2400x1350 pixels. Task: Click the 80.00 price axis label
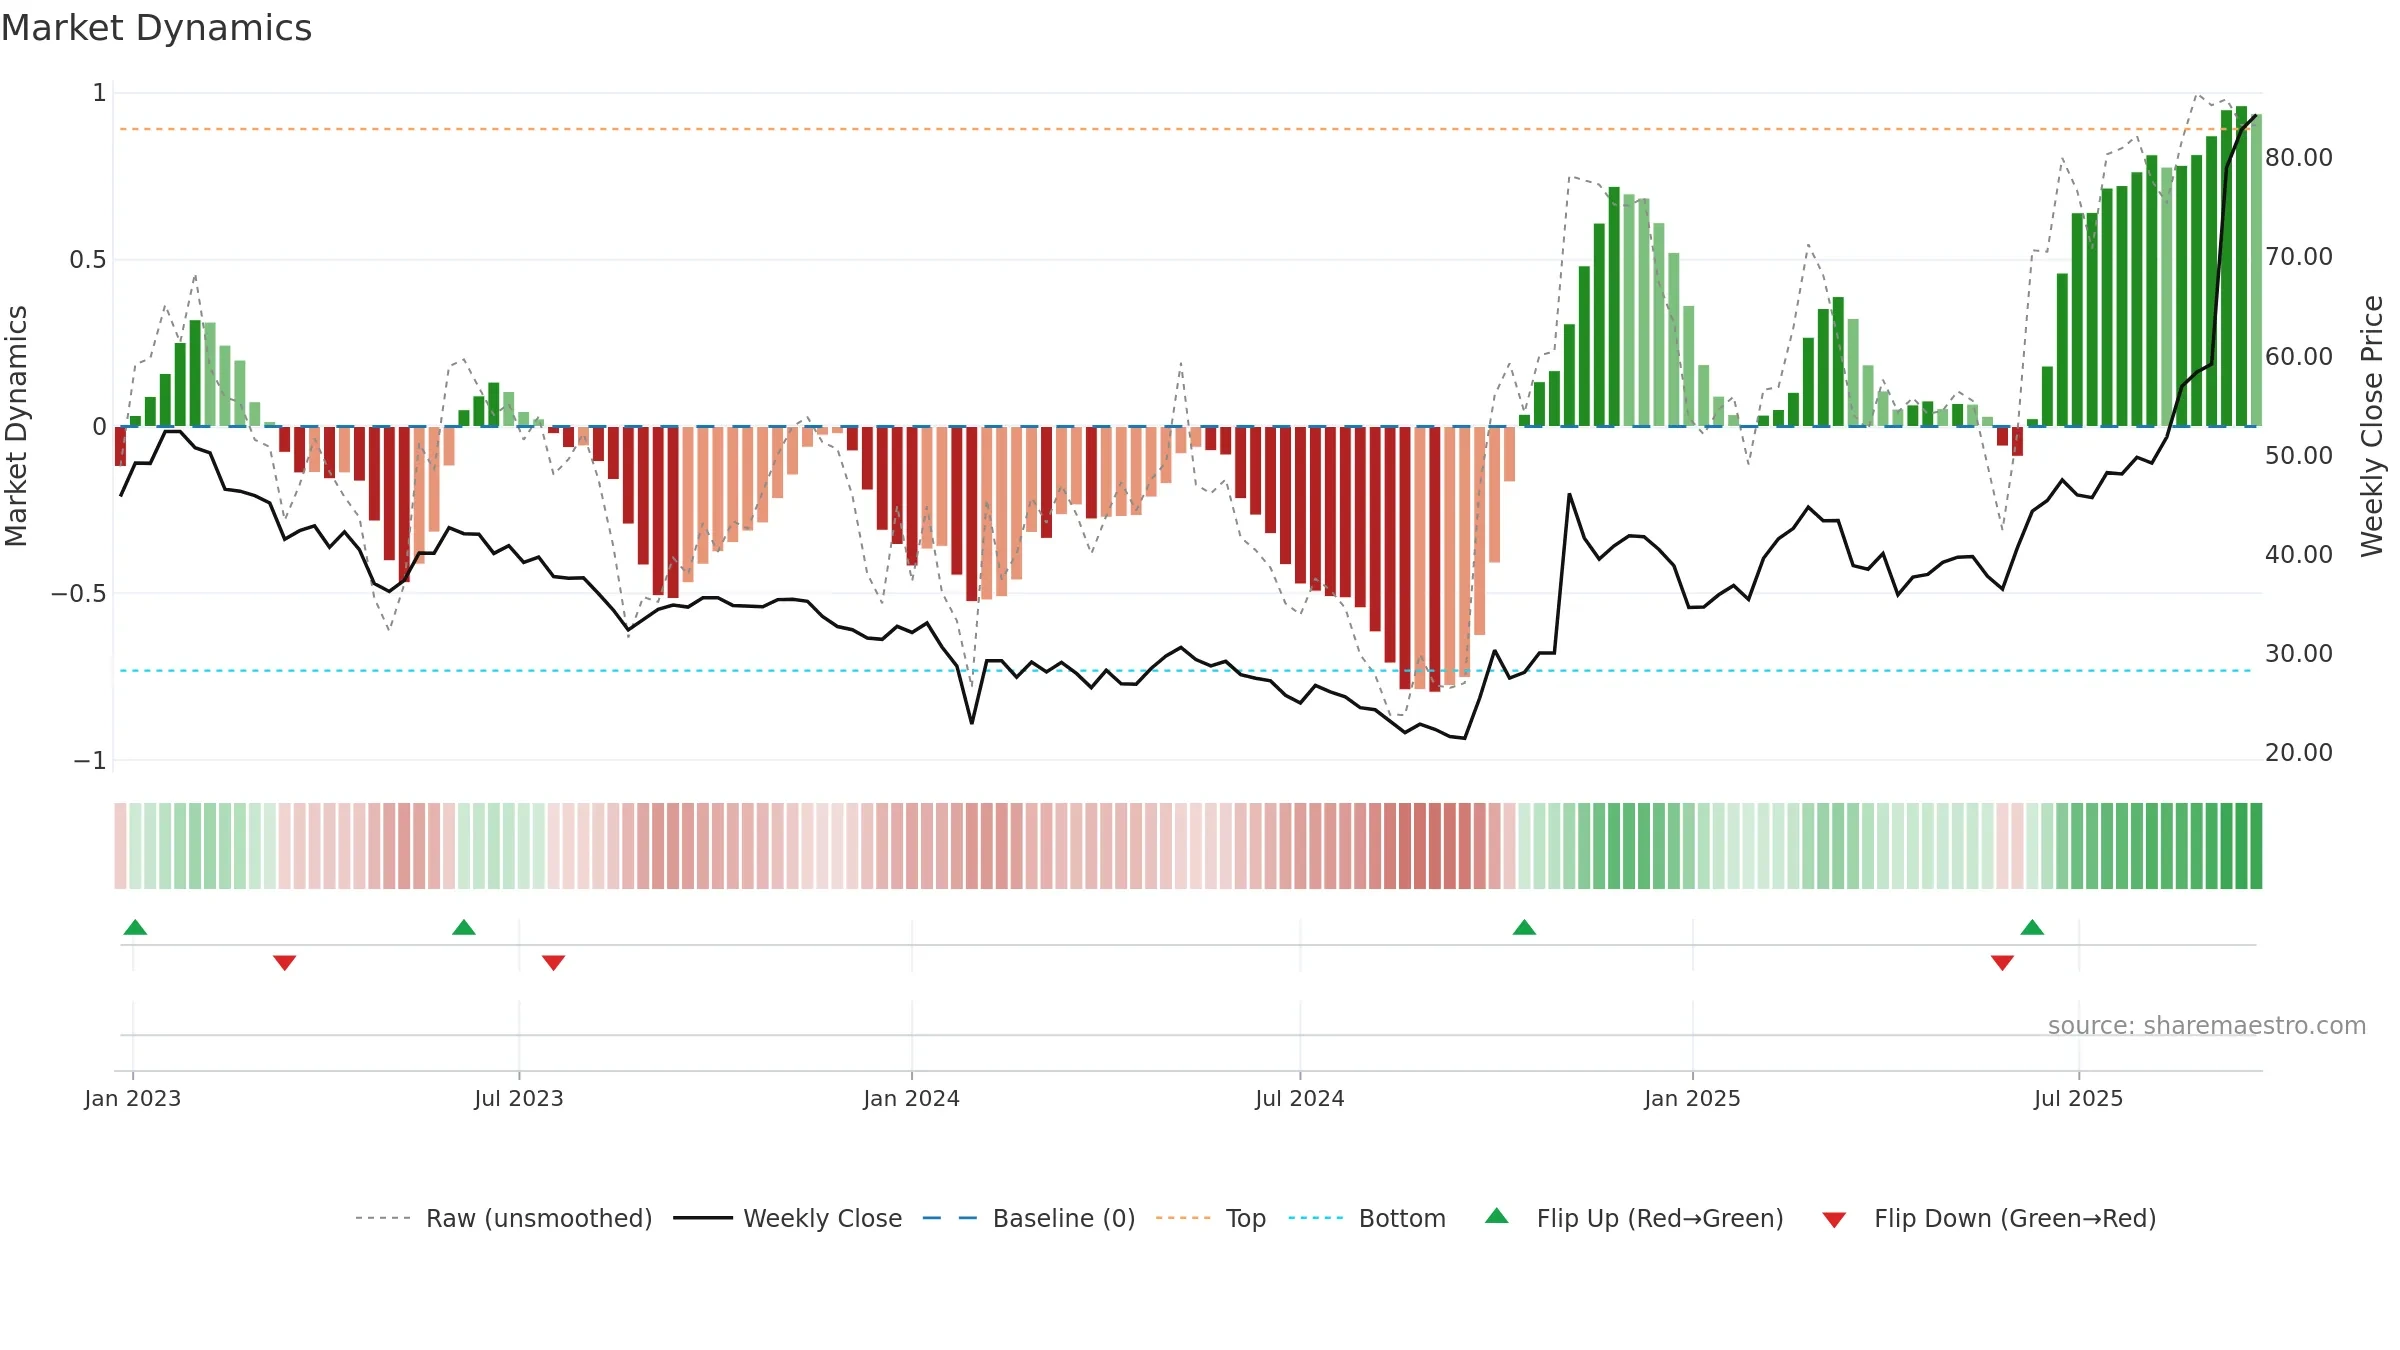(x=2299, y=157)
